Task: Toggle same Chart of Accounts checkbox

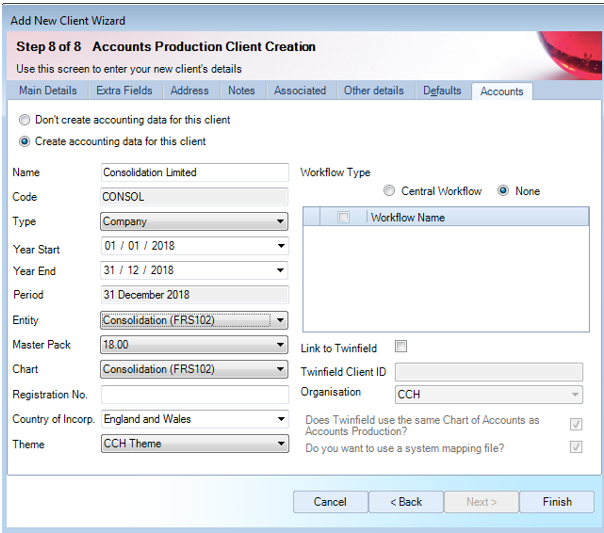Action: (x=576, y=424)
